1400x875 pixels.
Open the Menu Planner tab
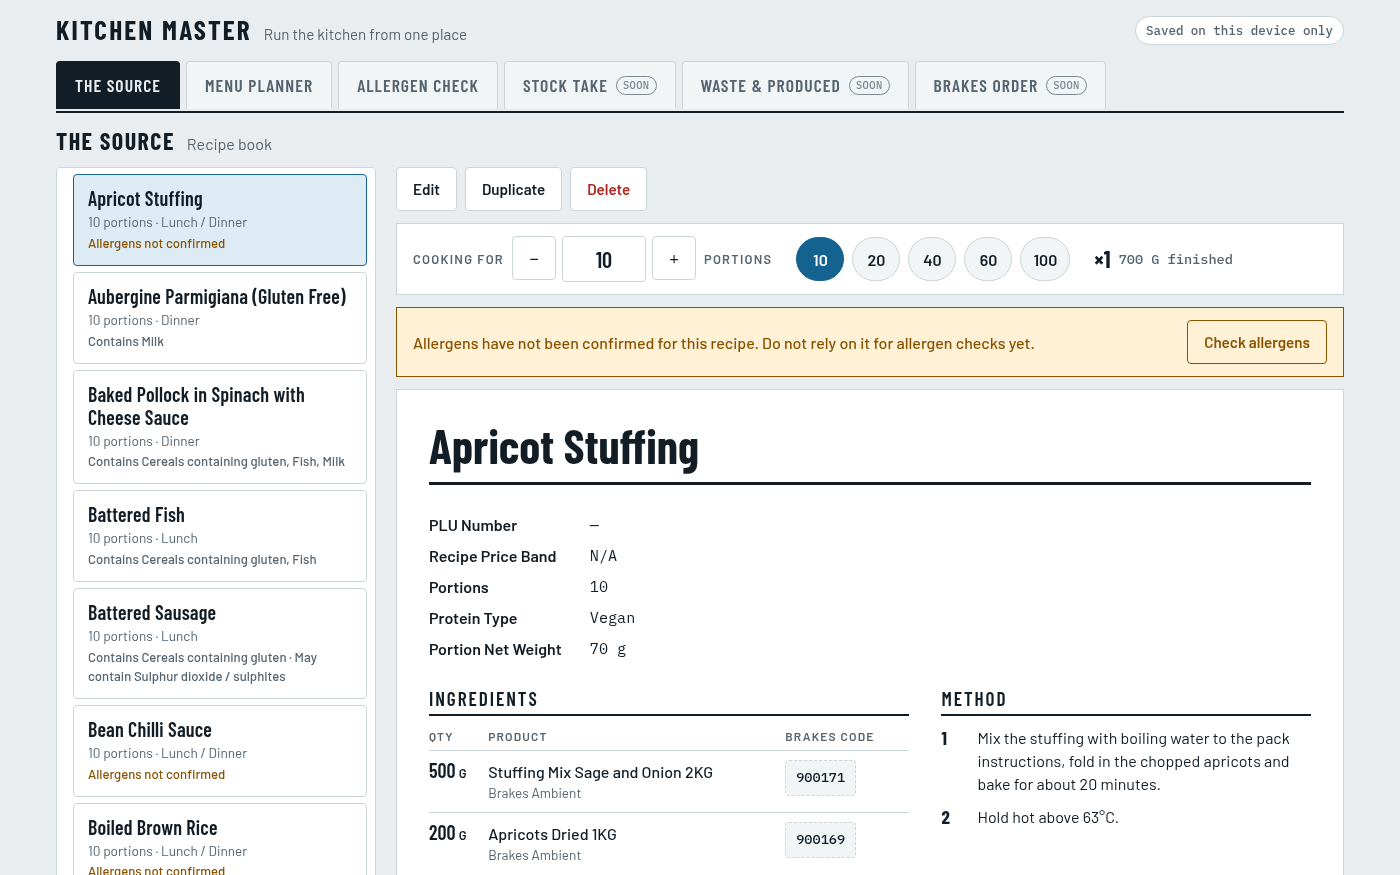pyautogui.click(x=259, y=86)
